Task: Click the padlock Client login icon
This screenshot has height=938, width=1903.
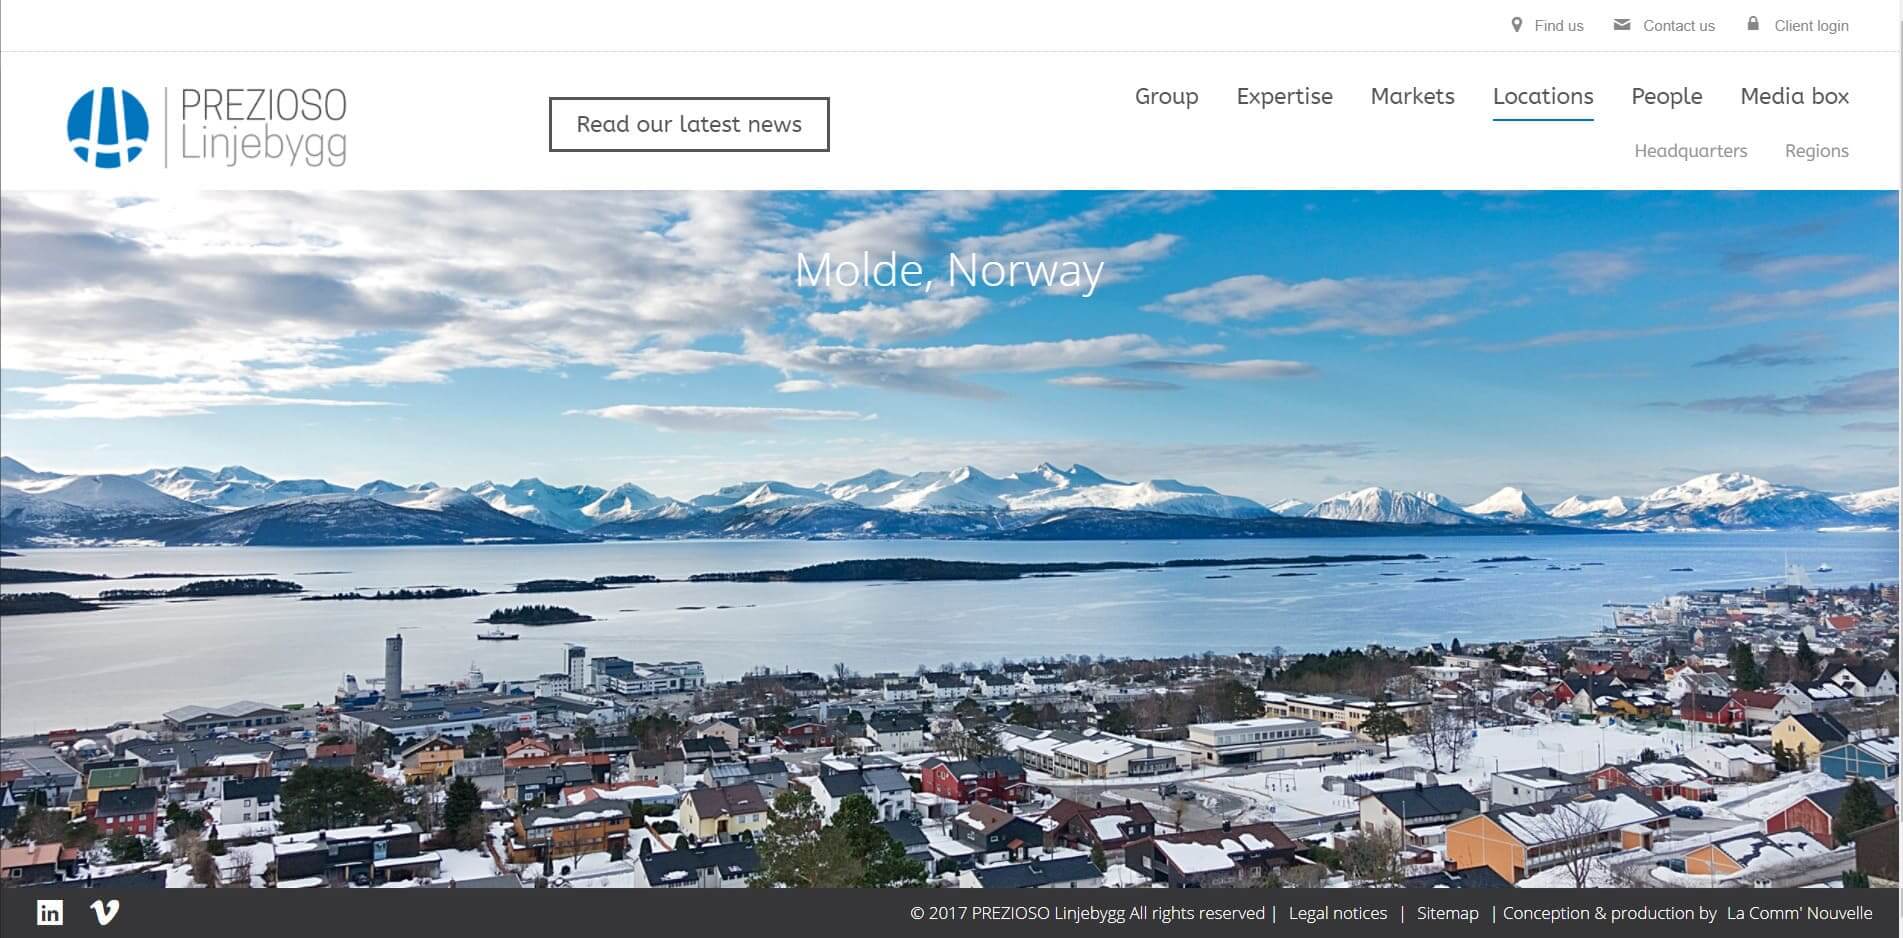Action: click(x=1753, y=24)
